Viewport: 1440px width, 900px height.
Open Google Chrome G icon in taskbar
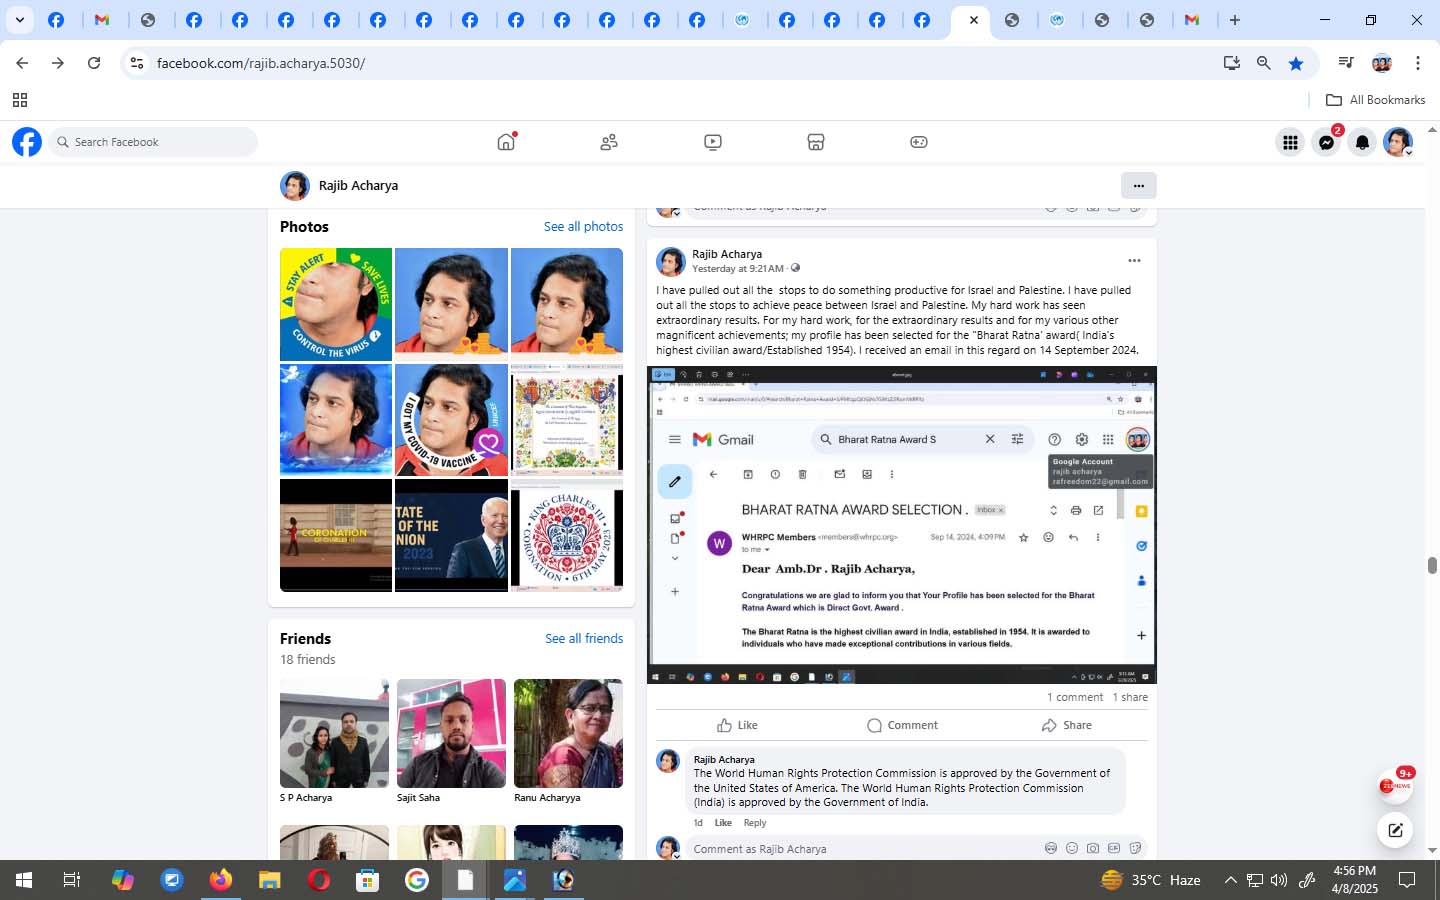[x=417, y=880]
